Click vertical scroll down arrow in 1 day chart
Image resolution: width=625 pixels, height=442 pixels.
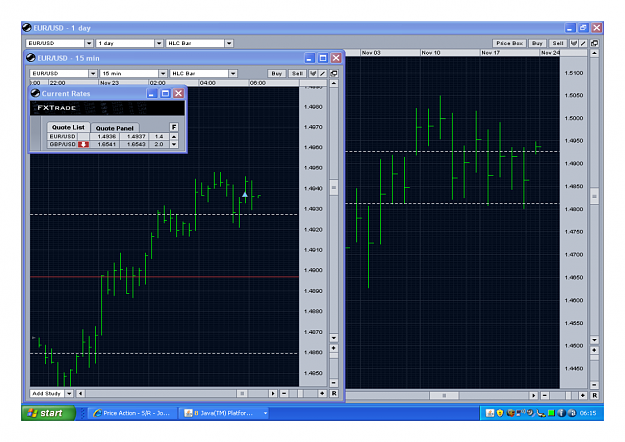pyautogui.click(x=594, y=340)
